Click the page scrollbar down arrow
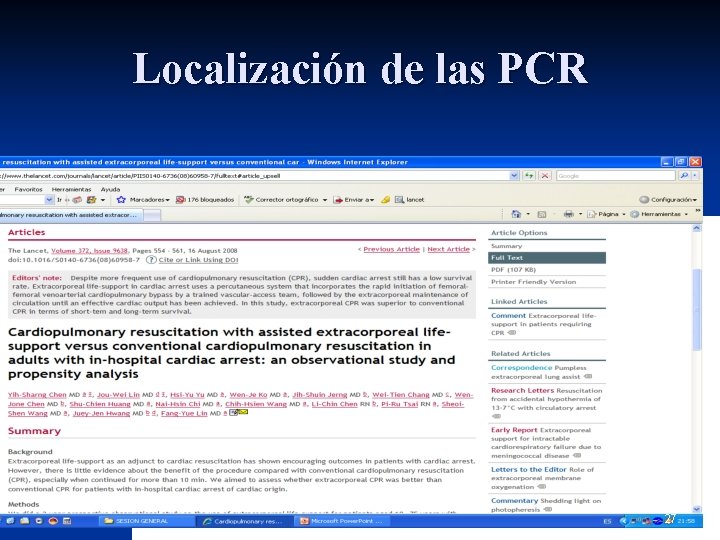The height and width of the screenshot is (540, 720). click(x=697, y=509)
